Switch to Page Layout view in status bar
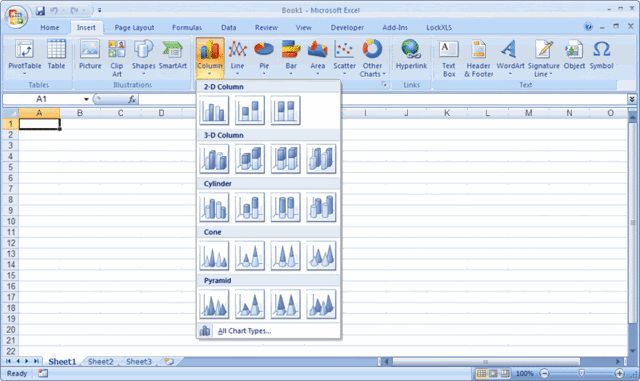 (x=493, y=373)
